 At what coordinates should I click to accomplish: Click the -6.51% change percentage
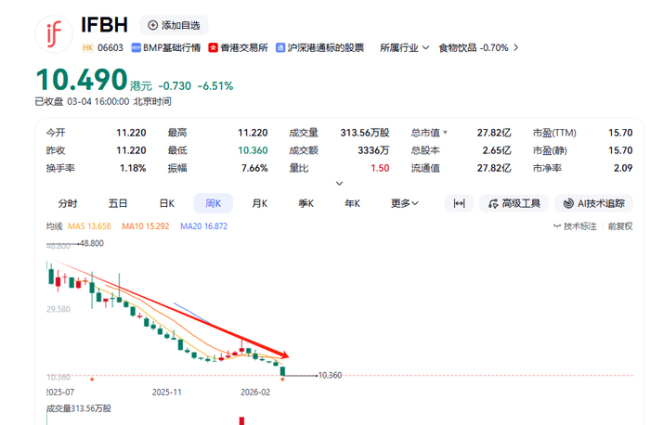[x=215, y=86]
